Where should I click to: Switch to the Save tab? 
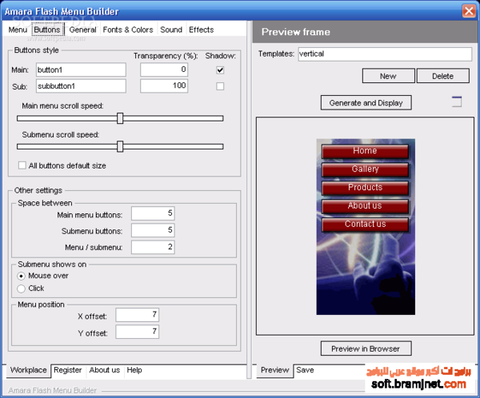[305, 370]
